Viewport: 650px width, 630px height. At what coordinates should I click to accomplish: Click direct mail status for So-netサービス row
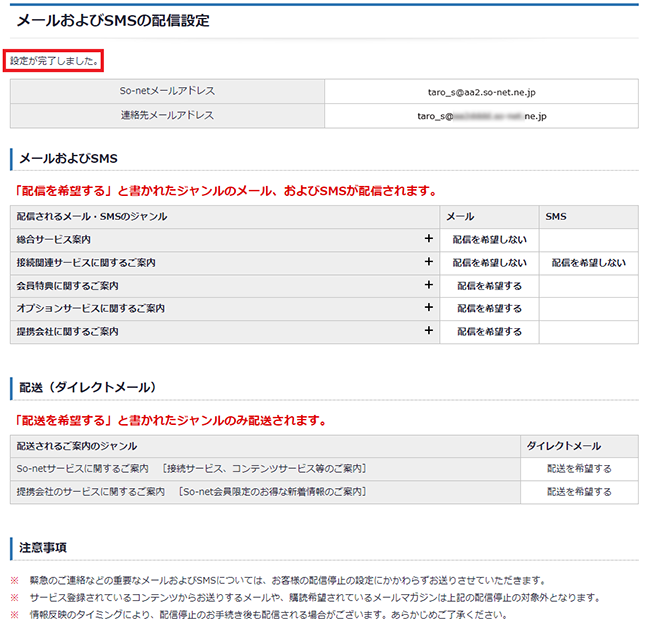click(579, 468)
